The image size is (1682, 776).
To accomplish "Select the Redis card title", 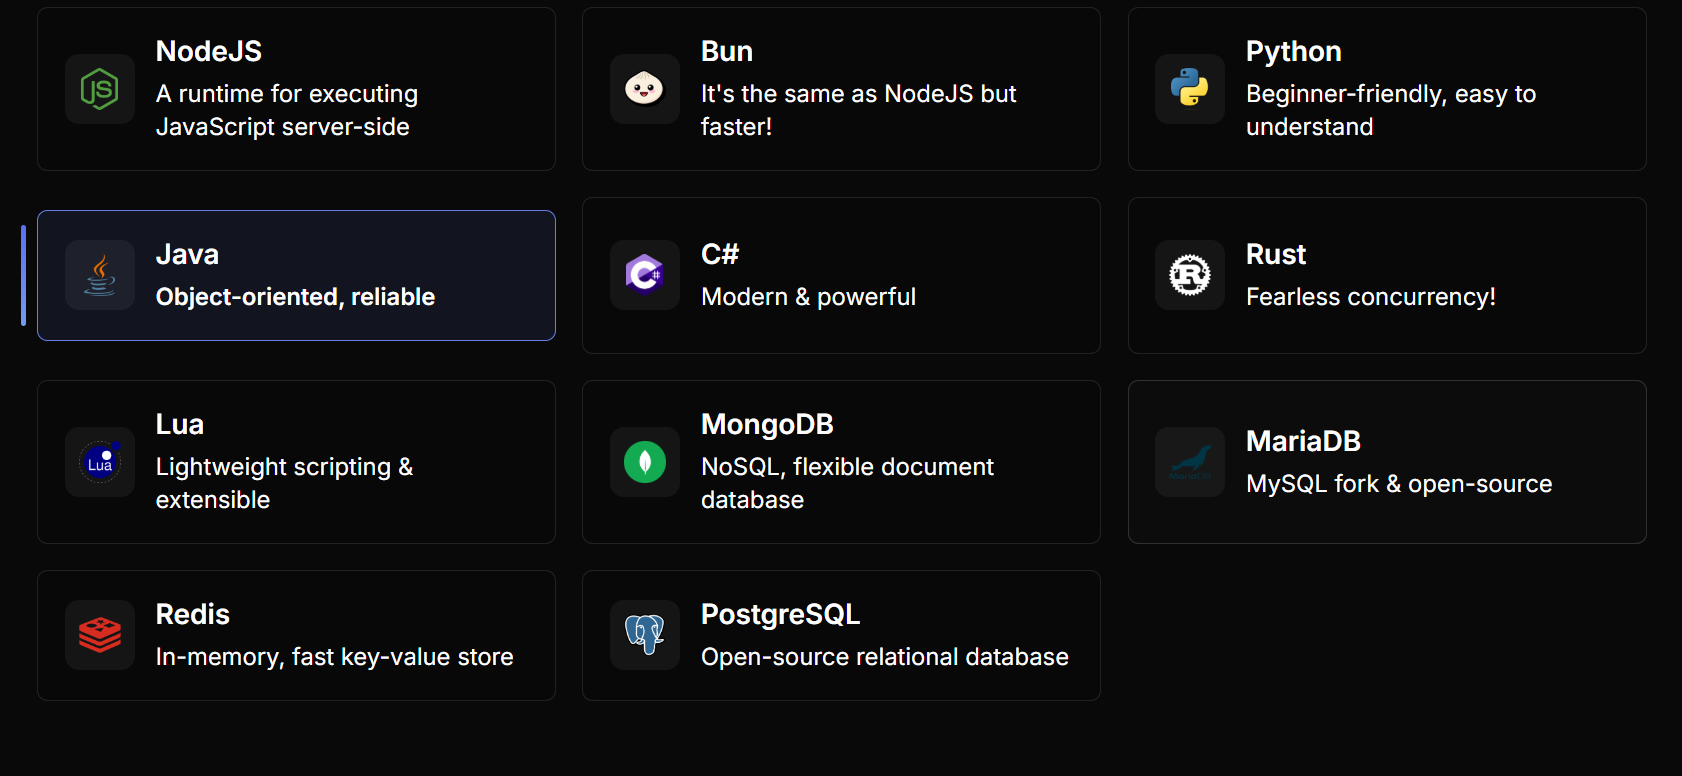I will click(x=193, y=614).
